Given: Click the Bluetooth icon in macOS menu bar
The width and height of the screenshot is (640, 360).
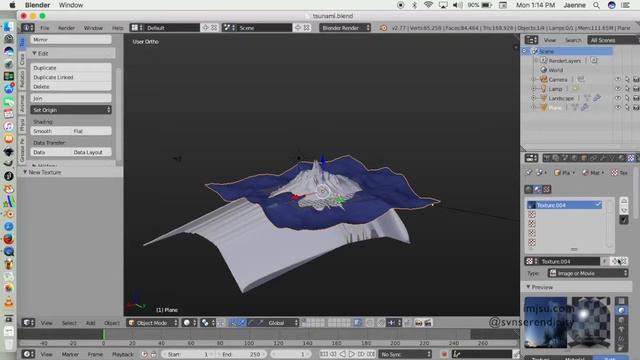Looking at the screenshot, I should 414,5.
